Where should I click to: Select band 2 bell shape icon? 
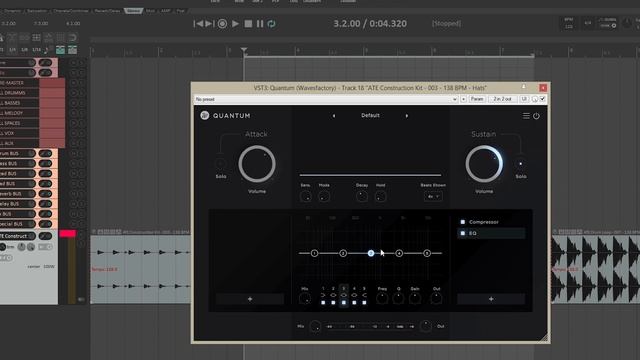pyautogui.click(x=333, y=295)
